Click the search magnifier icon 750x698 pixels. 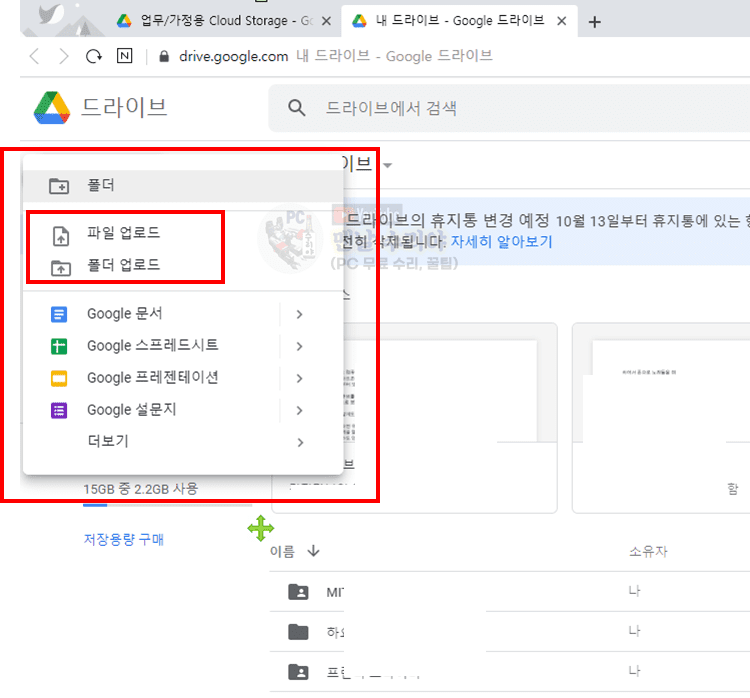click(x=297, y=108)
